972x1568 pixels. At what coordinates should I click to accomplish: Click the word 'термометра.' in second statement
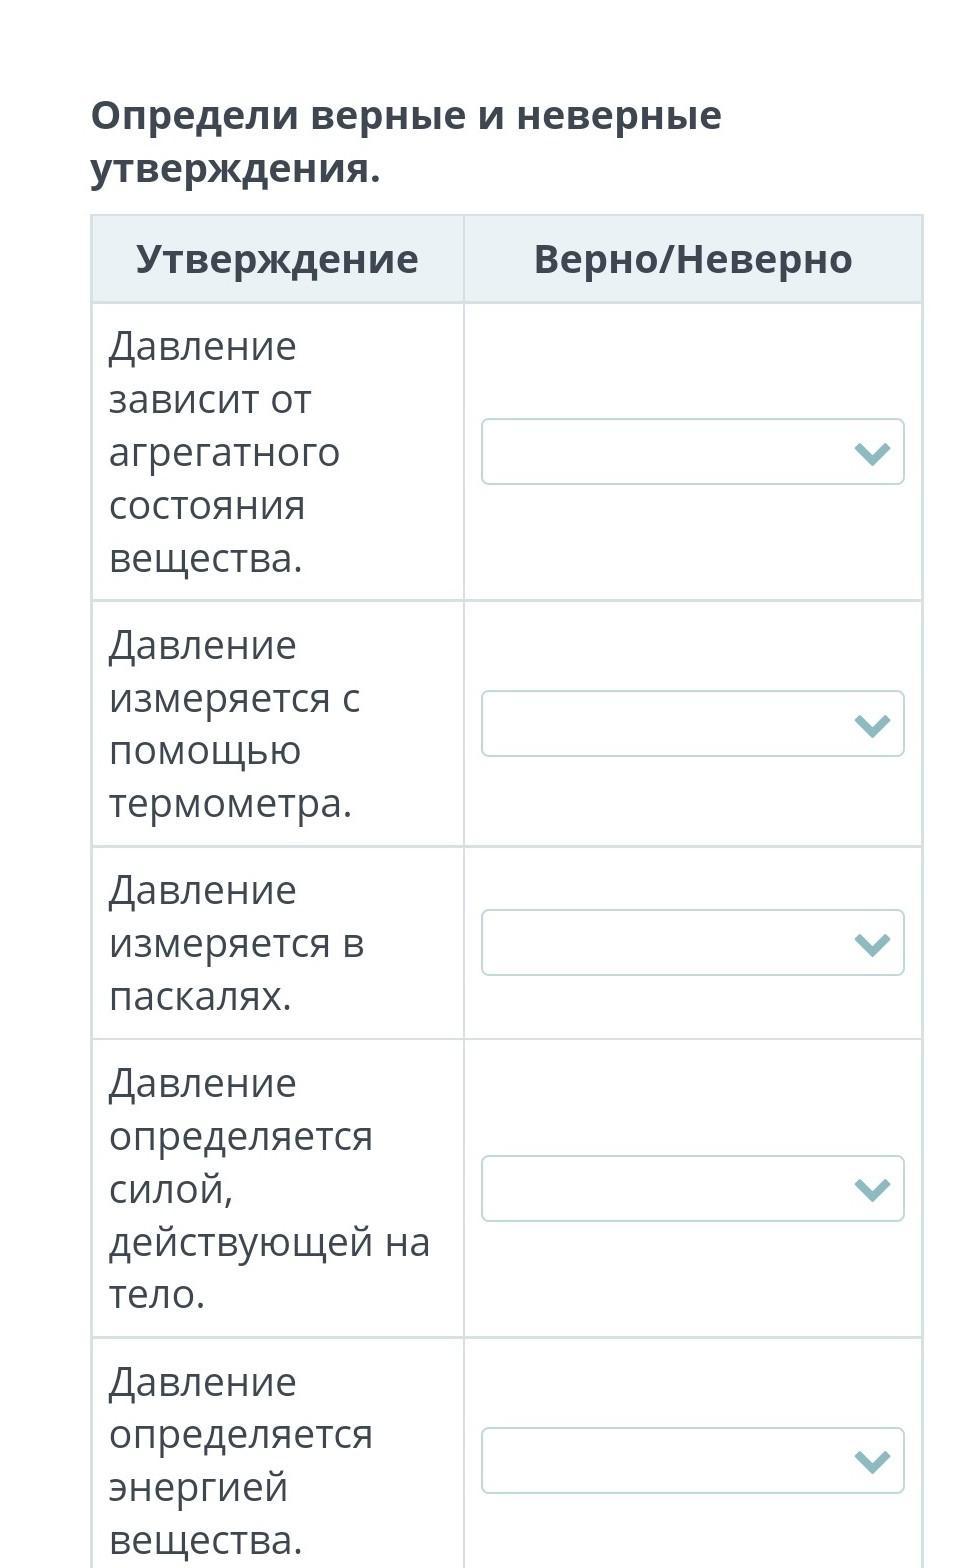coord(230,804)
